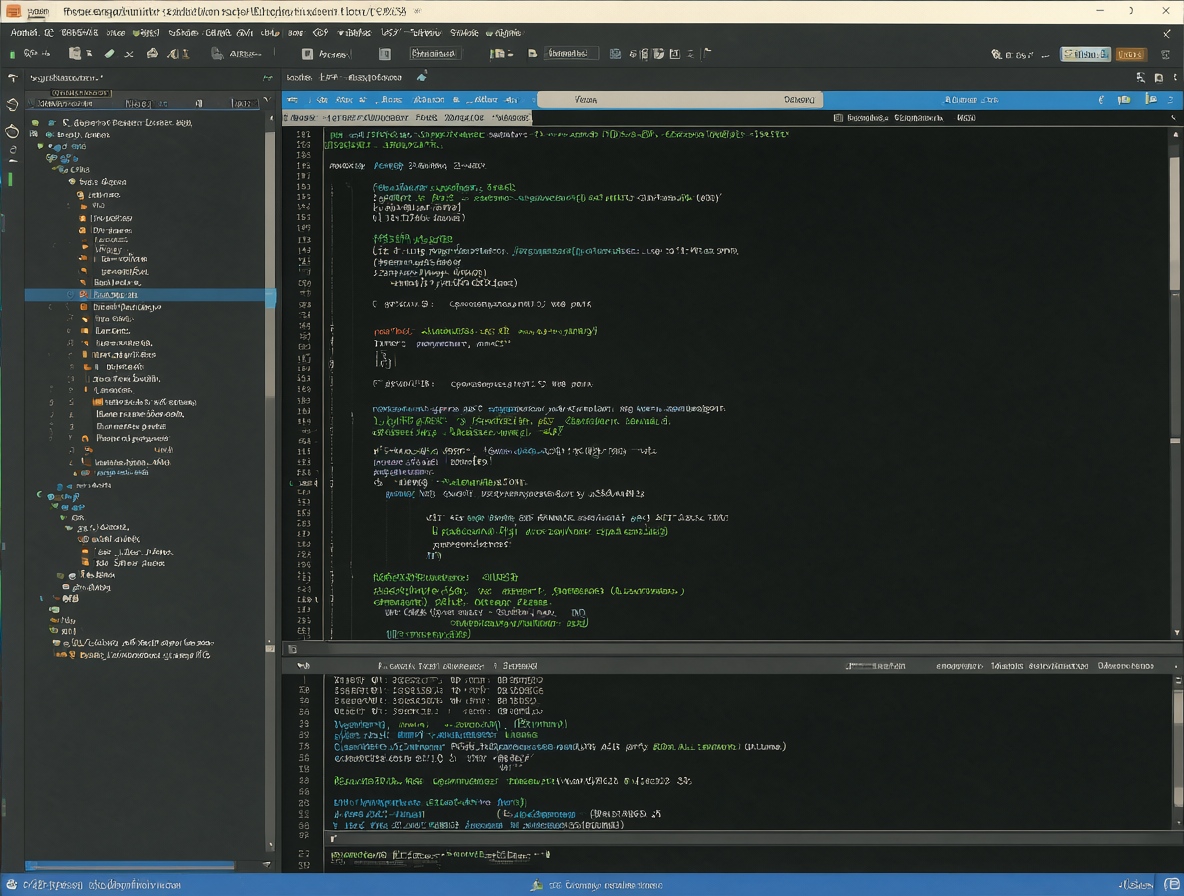Click the editor's vertical scrollbar thumb
1184x896 pixels.
tap(1175, 223)
